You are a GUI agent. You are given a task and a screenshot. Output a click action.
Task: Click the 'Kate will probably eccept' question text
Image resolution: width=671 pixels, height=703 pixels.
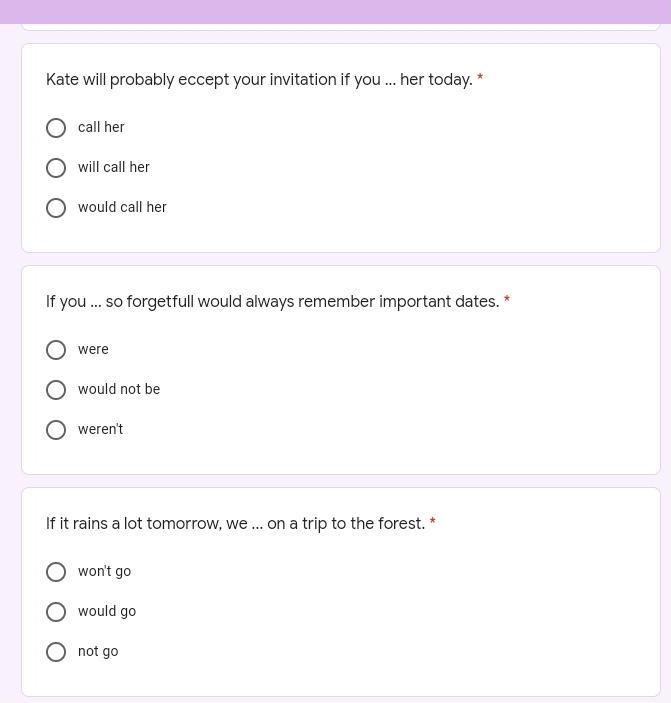[x=259, y=80]
